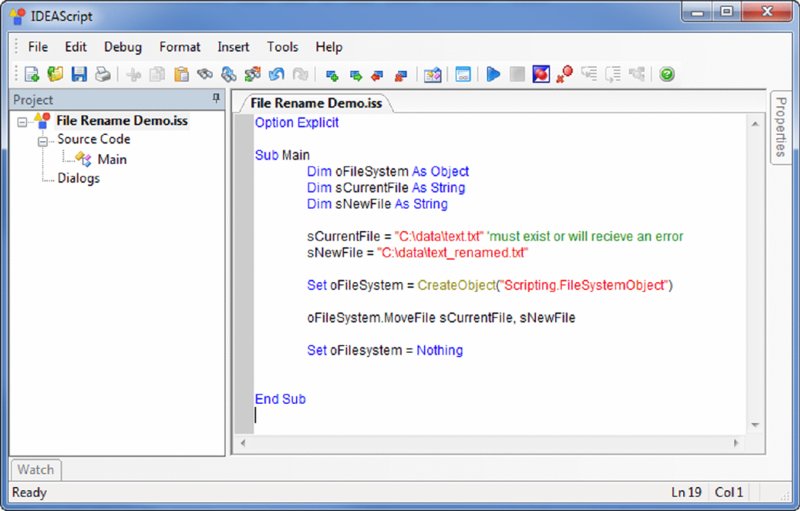The width and height of the screenshot is (800, 511).
Task: Click the toolbar icon with pencil and shapes
Action: click(x=432, y=75)
